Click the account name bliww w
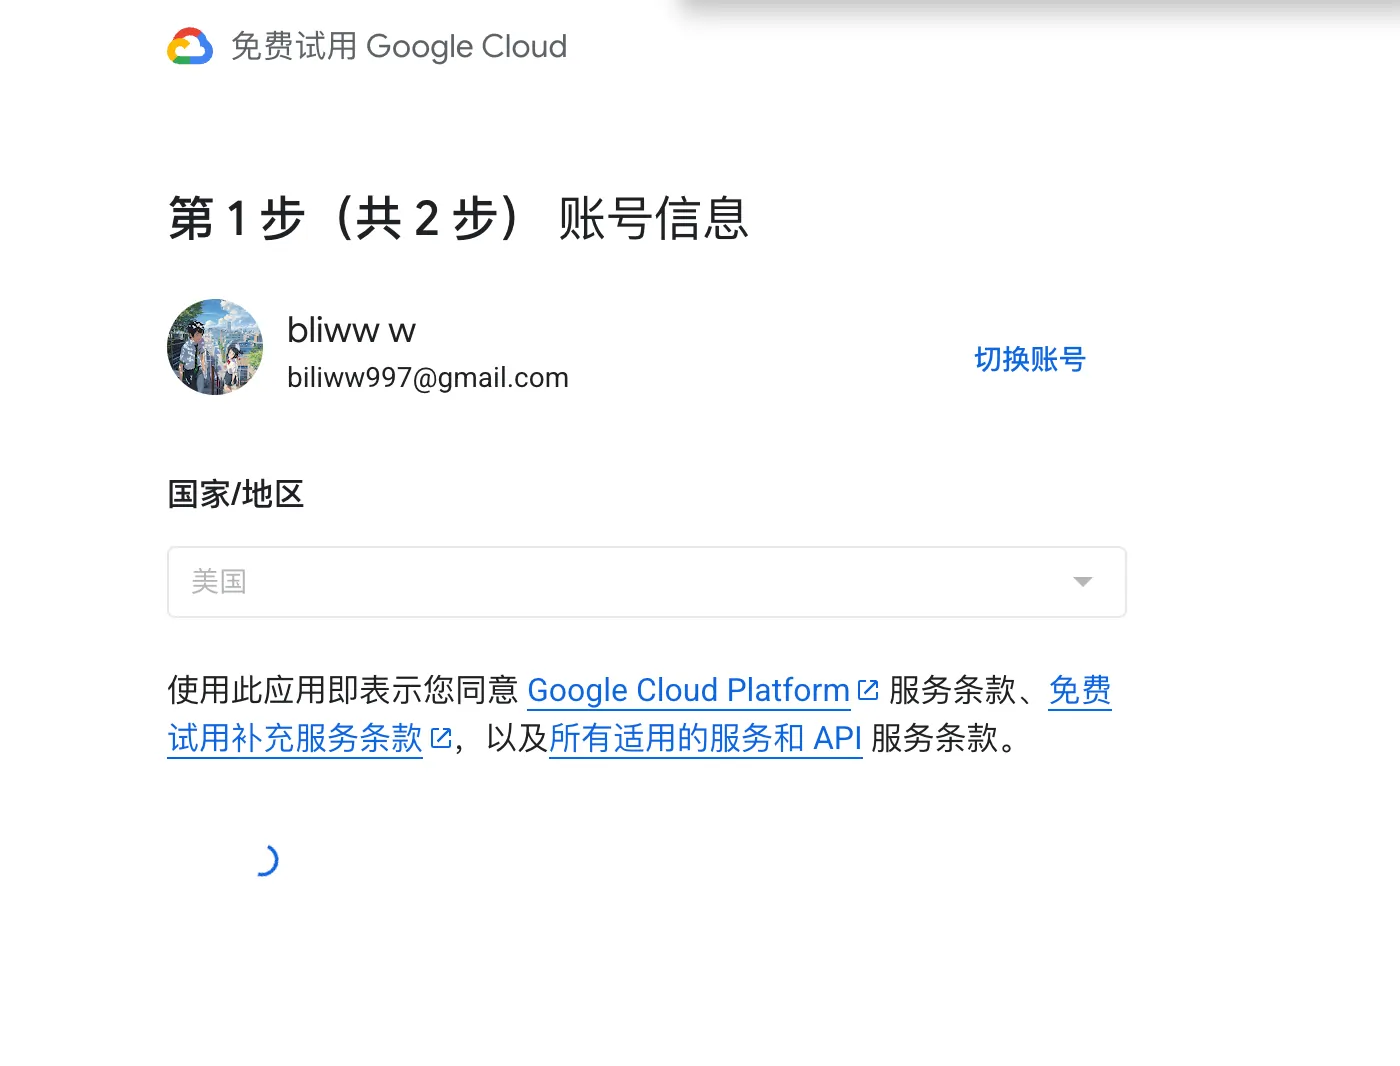Screen dimensions: 1400x1066 click(351, 330)
